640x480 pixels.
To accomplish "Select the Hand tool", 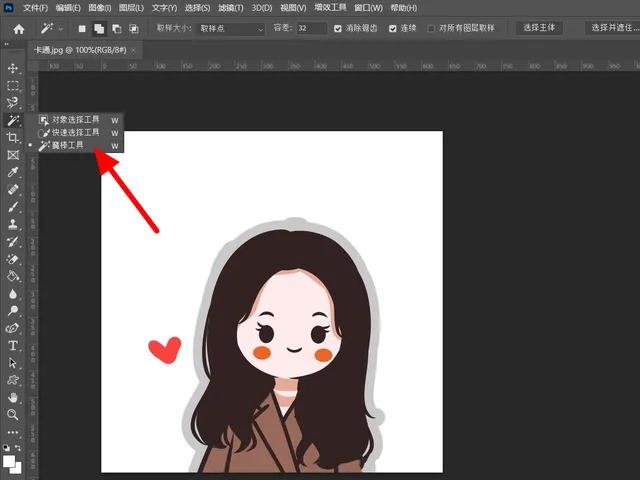I will pos(13,397).
